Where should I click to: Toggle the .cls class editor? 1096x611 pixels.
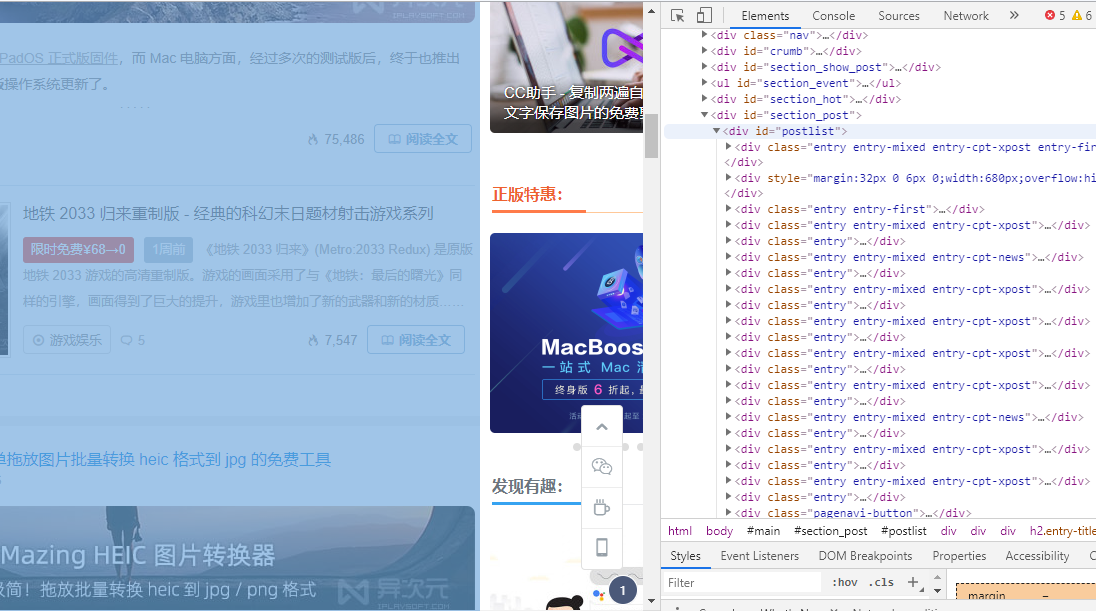point(881,582)
